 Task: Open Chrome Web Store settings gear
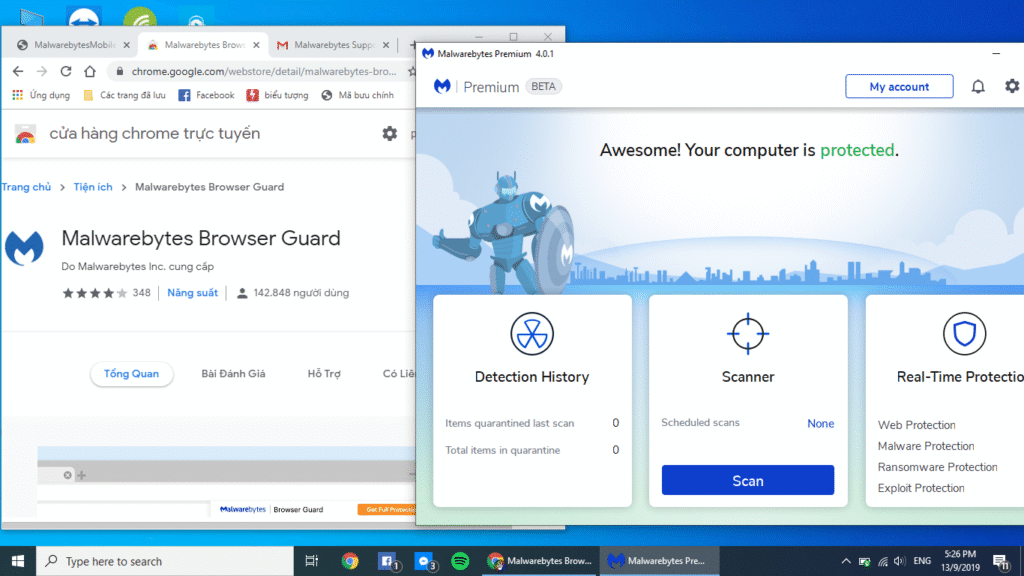point(389,133)
